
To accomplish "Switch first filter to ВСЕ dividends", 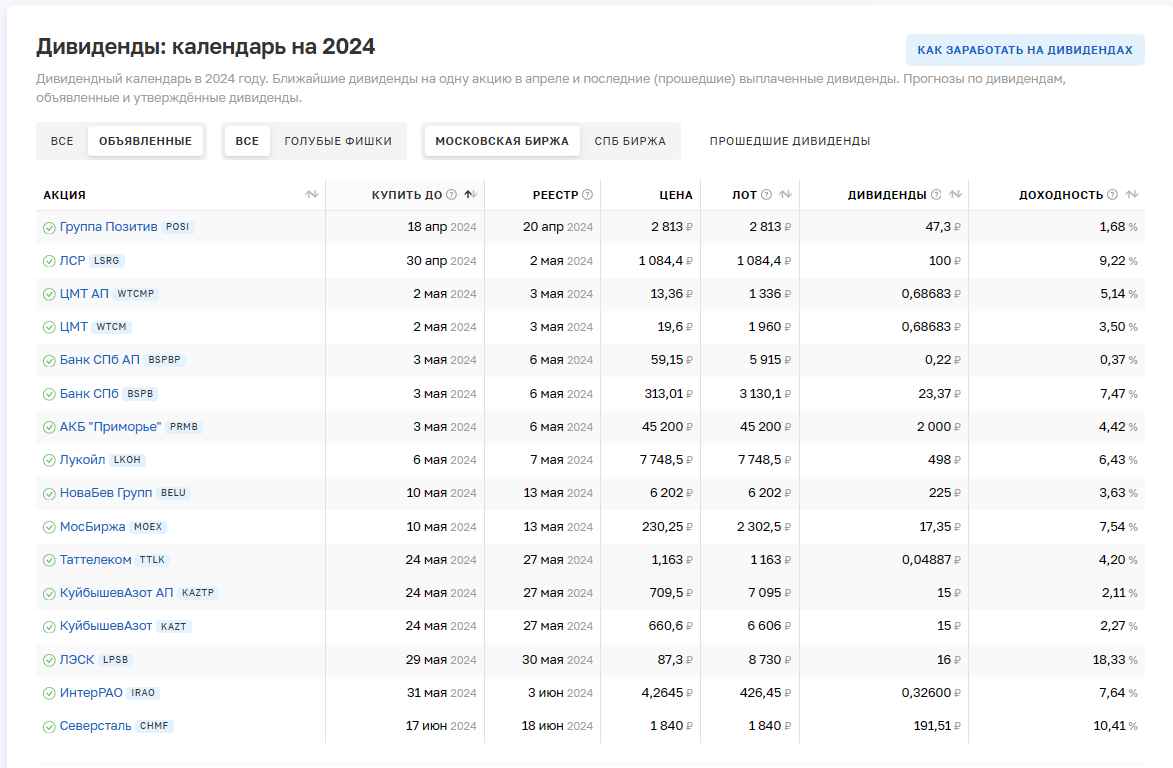I will (62, 141).
